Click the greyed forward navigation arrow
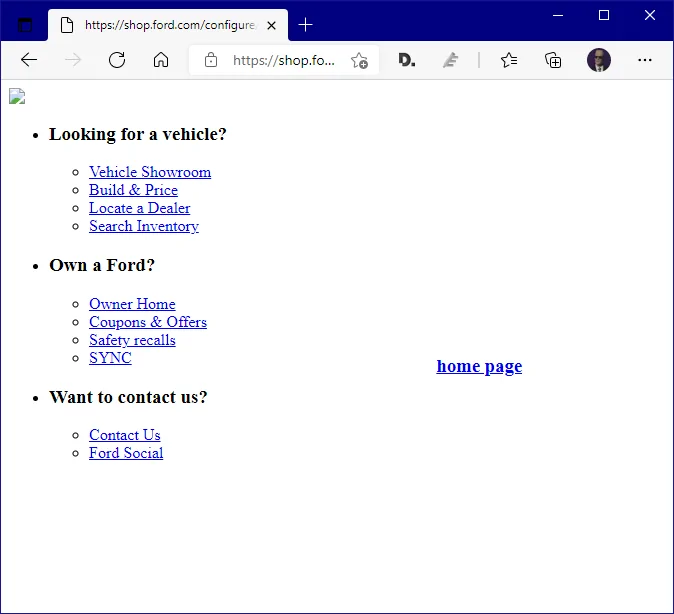Image resolution: width=674 pixels, height=614 pixels. (x=73, y=60)
